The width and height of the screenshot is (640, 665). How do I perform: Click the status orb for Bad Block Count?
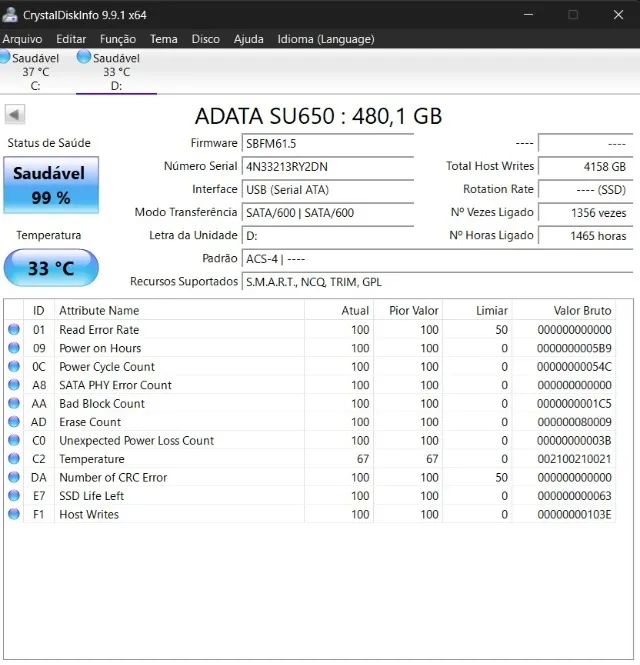tap(14, 403)
